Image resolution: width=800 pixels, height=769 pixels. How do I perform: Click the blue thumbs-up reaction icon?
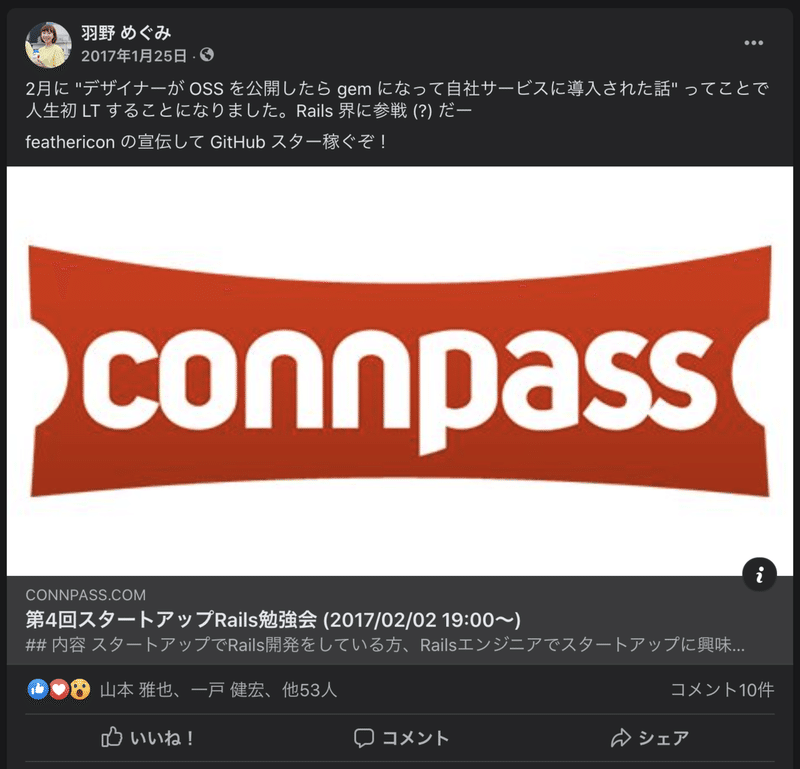pos(38,689)
